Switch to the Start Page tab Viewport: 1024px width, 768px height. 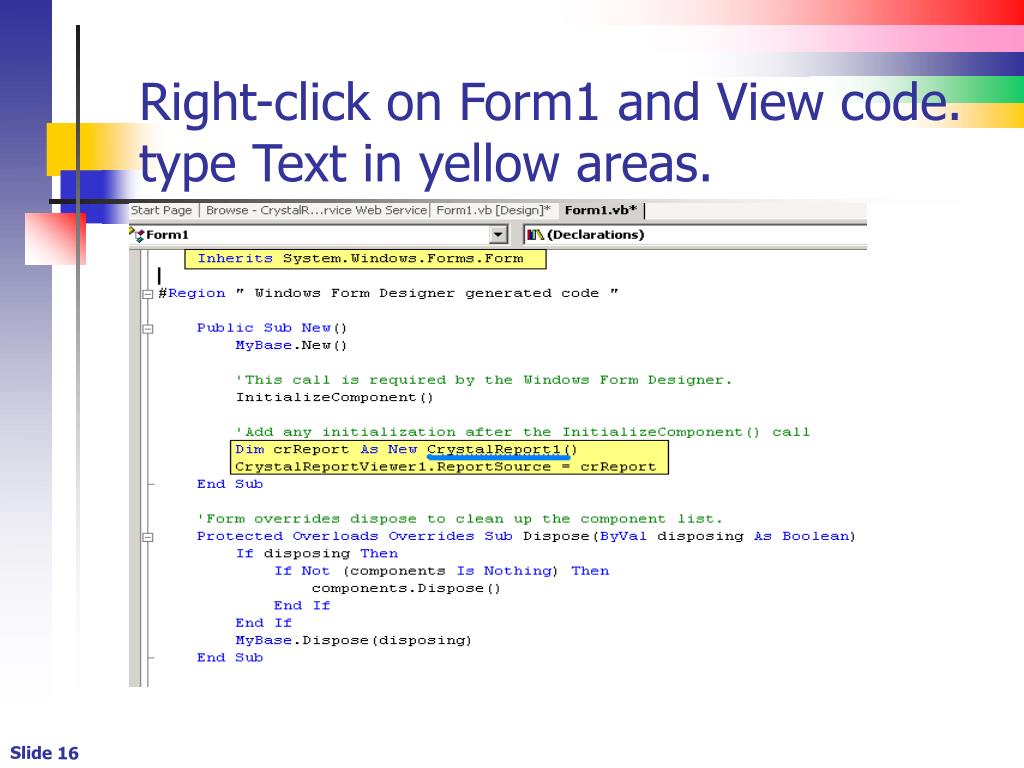click(x=161, y=210)
